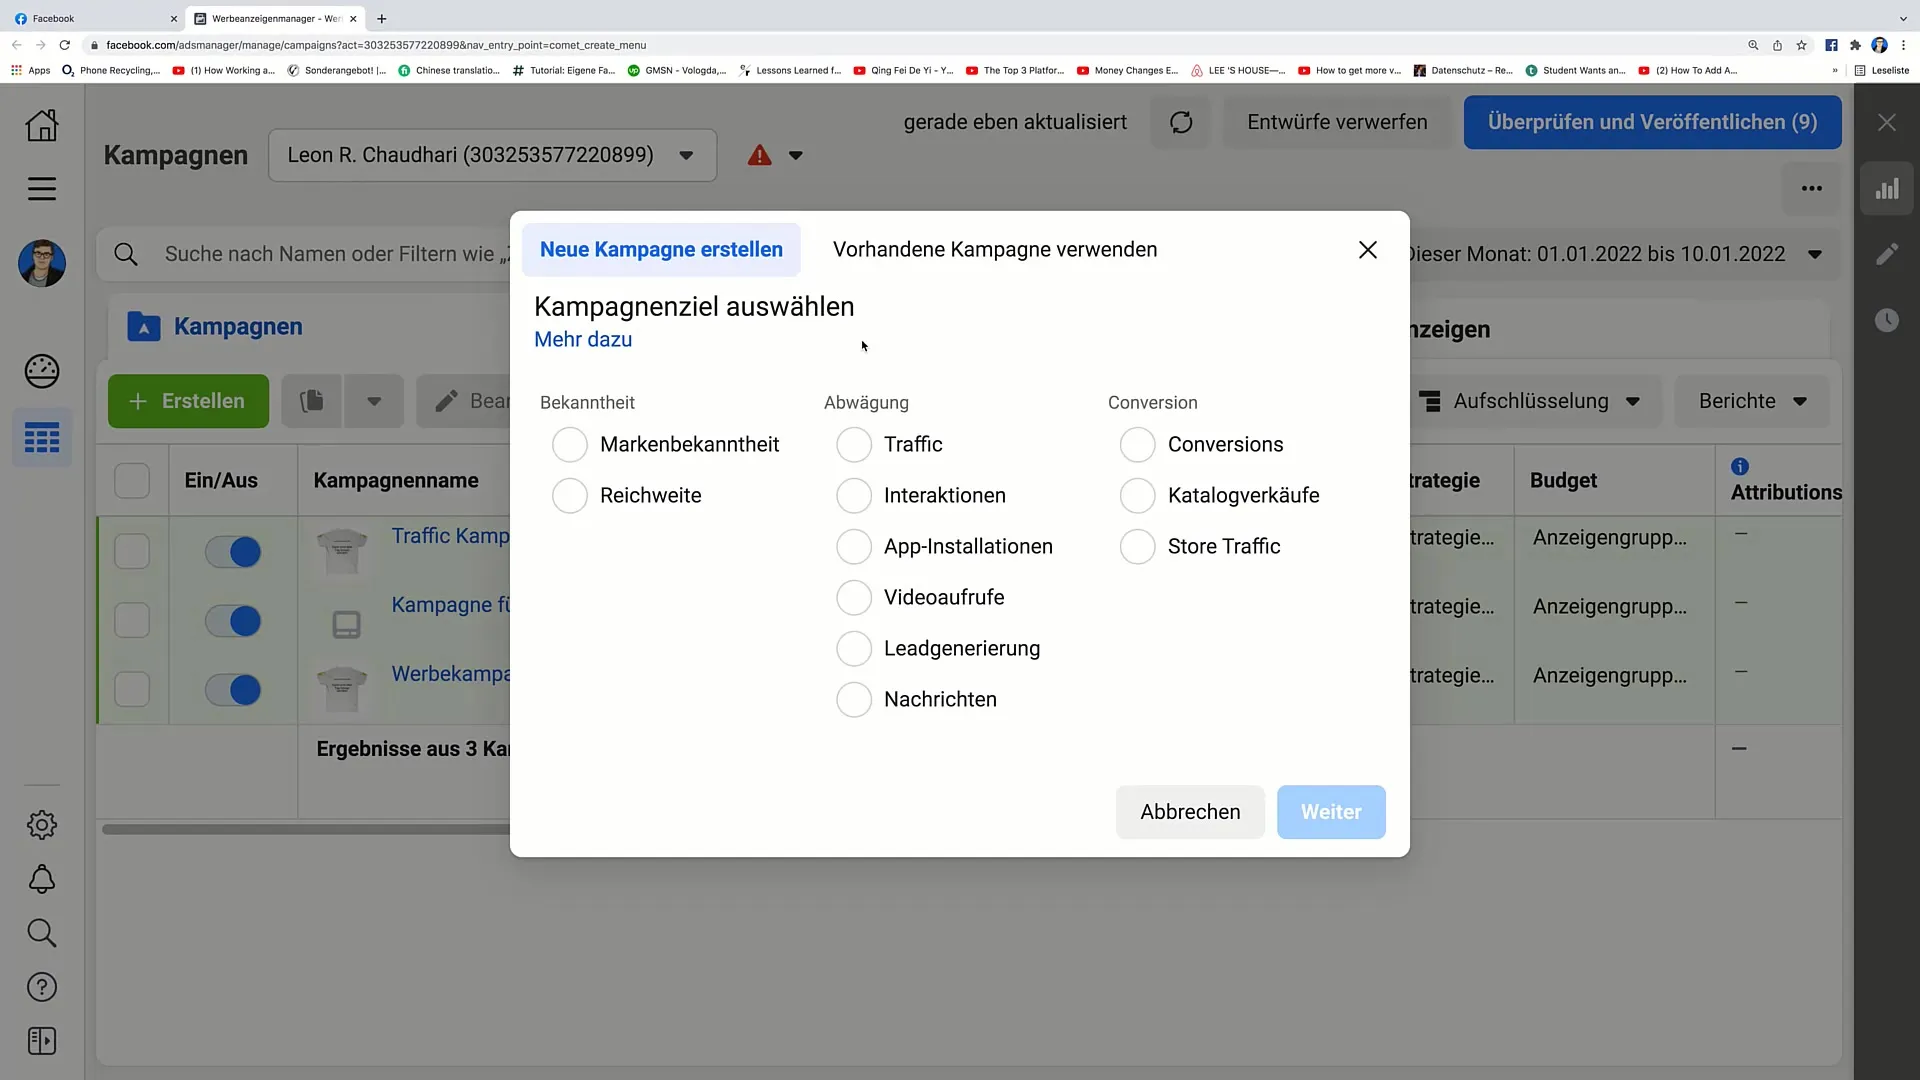Click the Abbrechen button
The width and height of the screenshot is (1920, 1080).
click(1189, 811)
